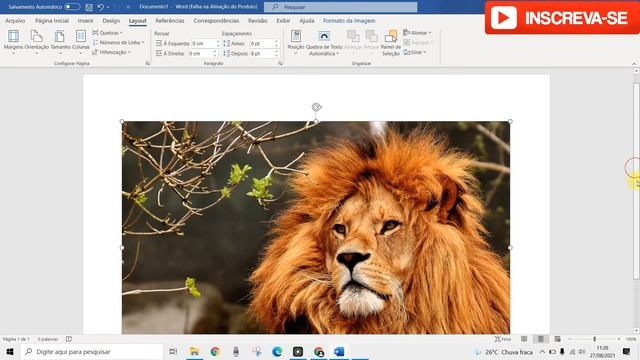The width and height of the screenshot is (640, 360).
Task: Open the Margens page margins menu
Action: coord(13,42)
